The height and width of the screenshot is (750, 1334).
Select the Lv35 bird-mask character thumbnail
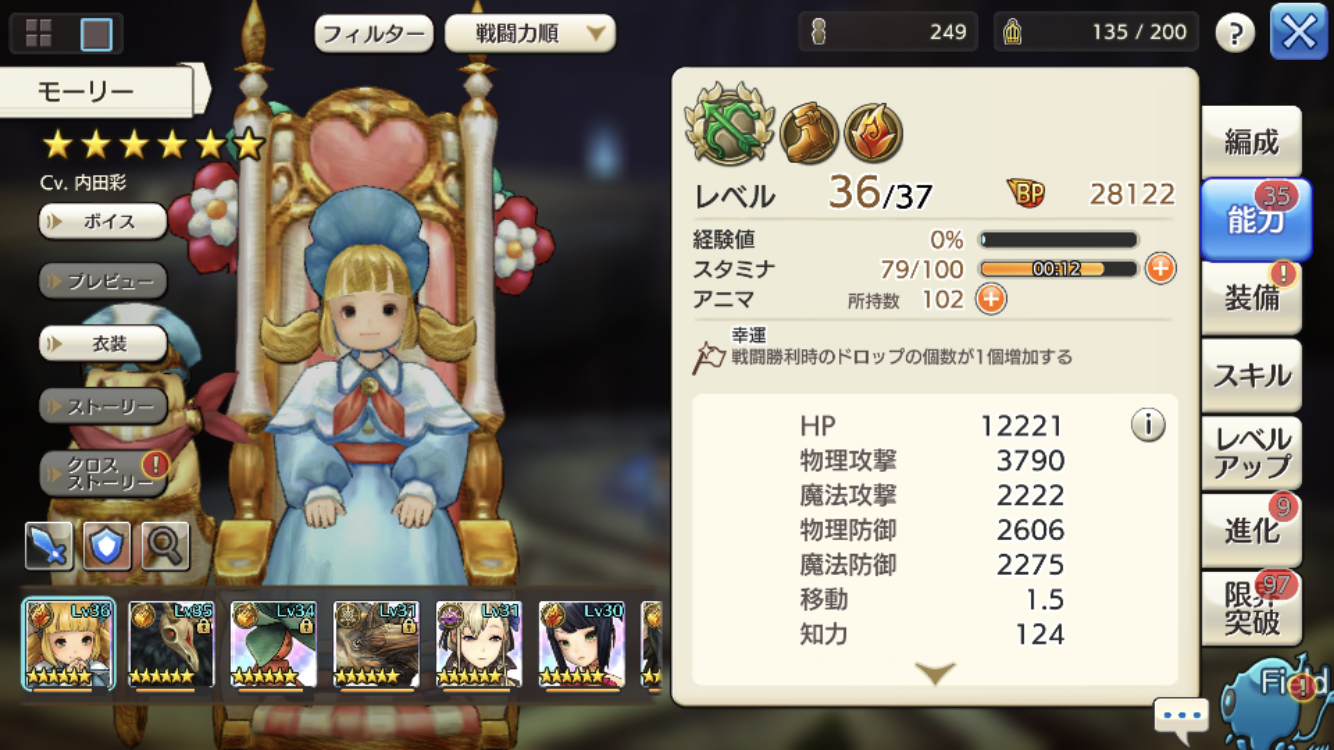click(171, 645)
